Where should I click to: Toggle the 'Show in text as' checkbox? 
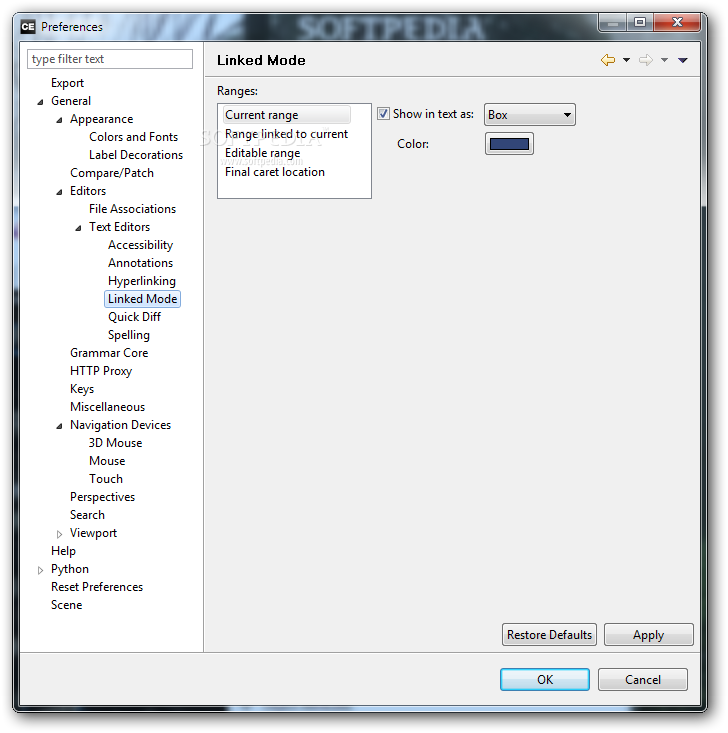[383, 114]
